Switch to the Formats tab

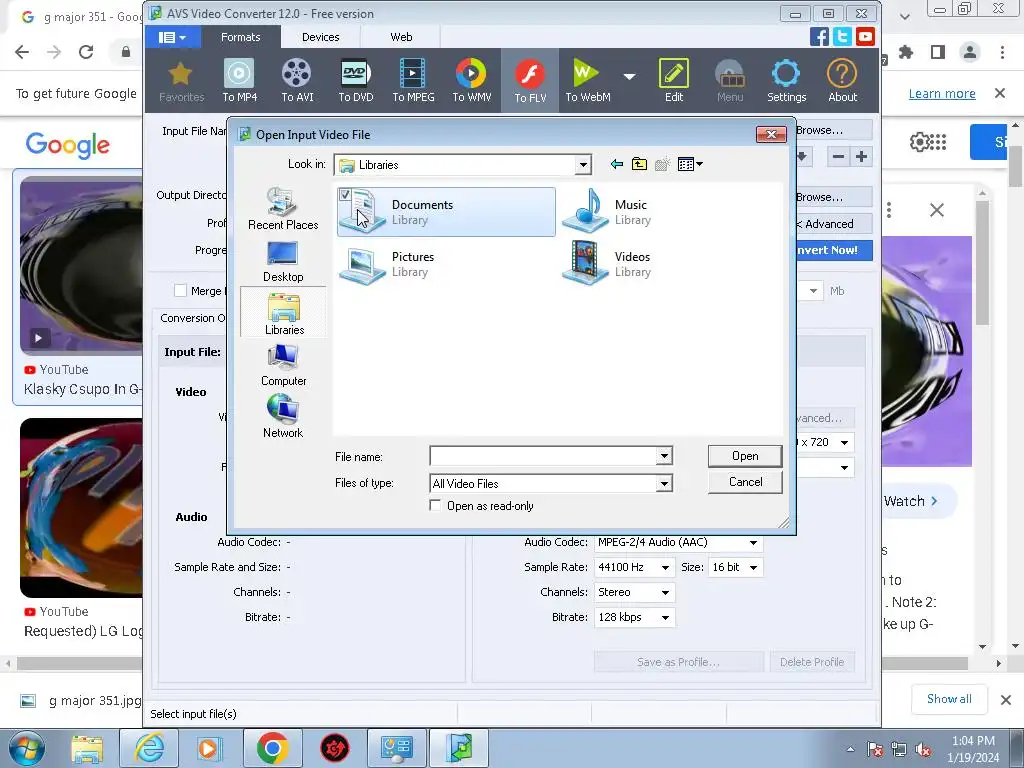(x=240, y=37)
